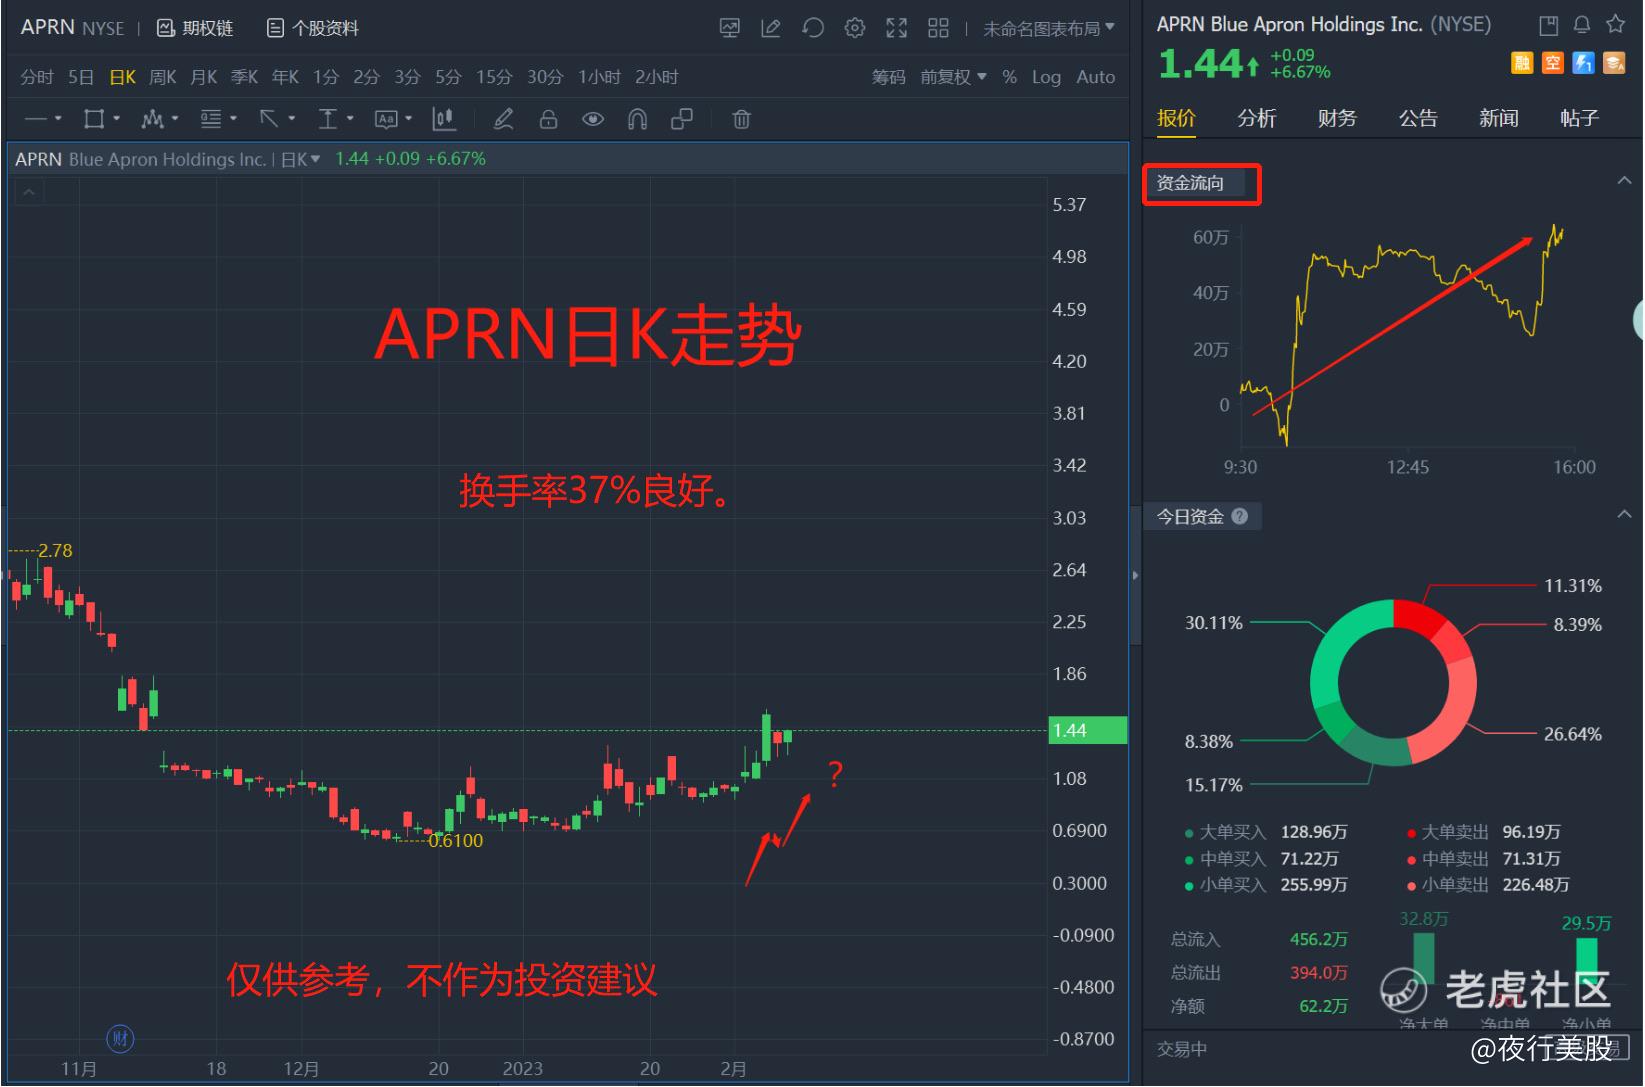Click the help icon next to 今日资金
The width and height of the screenshot is (1645, 1087).
coord(1240,516)
